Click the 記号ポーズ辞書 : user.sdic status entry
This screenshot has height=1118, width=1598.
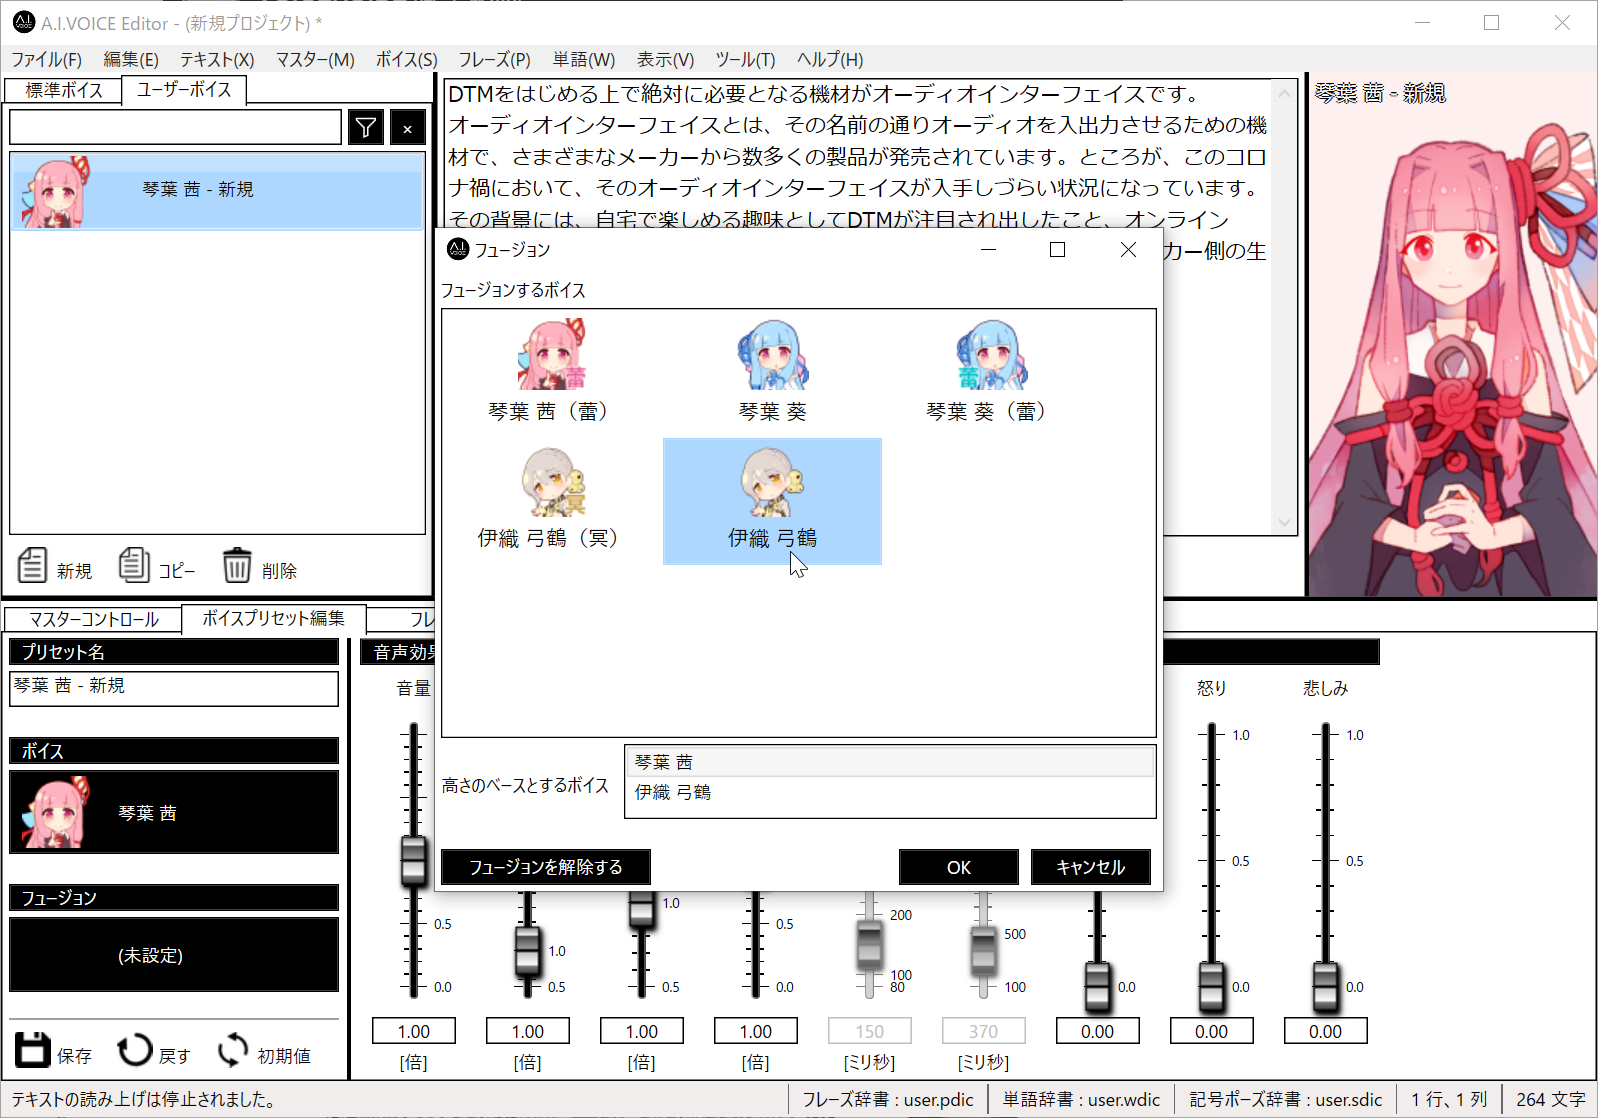point(1286,1099)
